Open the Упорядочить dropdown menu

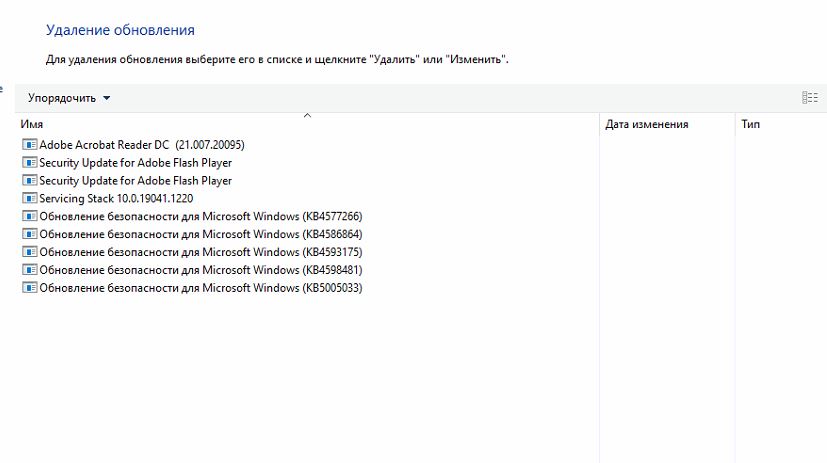point(69,98)
